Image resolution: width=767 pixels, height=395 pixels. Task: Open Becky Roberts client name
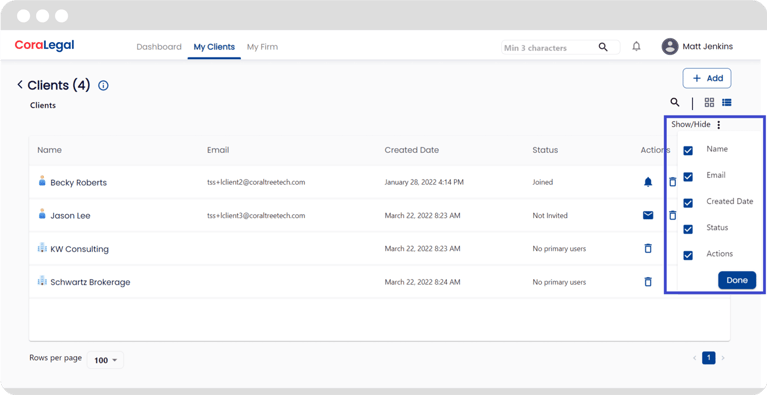(x=78, y=182)
